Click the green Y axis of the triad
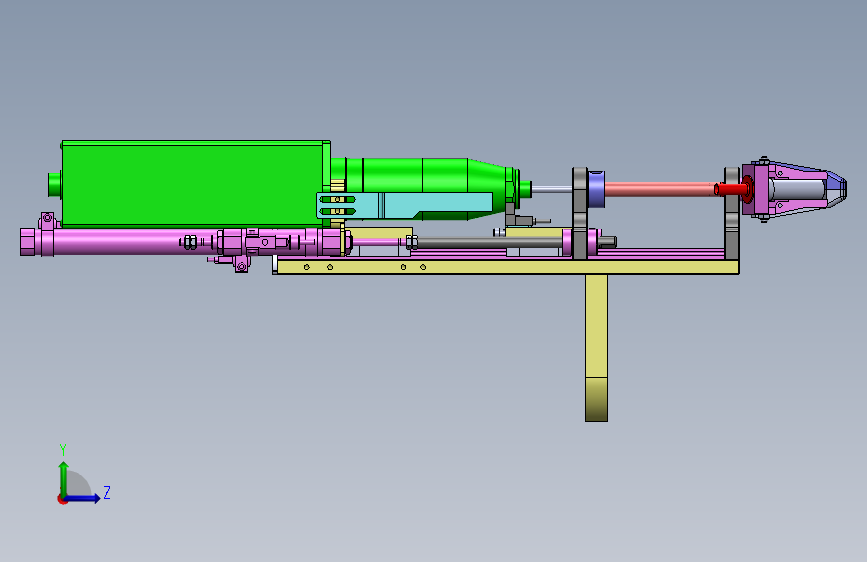Screen dimensions: 867x562 64,479
